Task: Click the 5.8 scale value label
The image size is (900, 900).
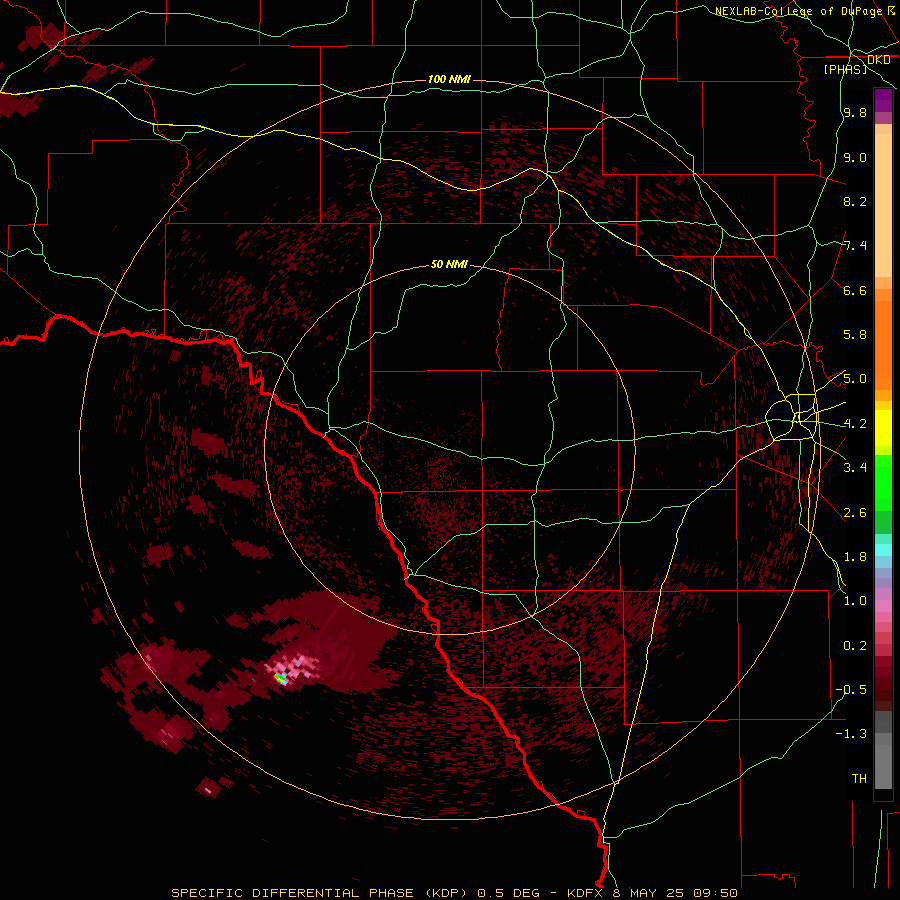Action: point(855,335)
